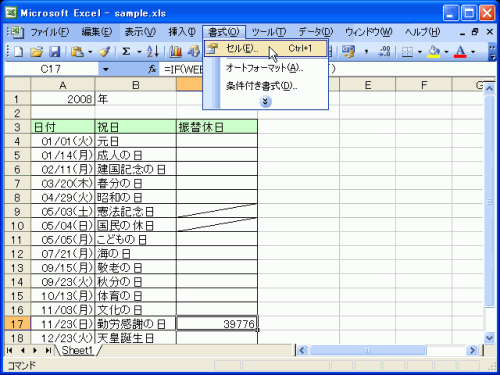
Task: Open the 挿入(I) menu
Action: click(182, 32)
